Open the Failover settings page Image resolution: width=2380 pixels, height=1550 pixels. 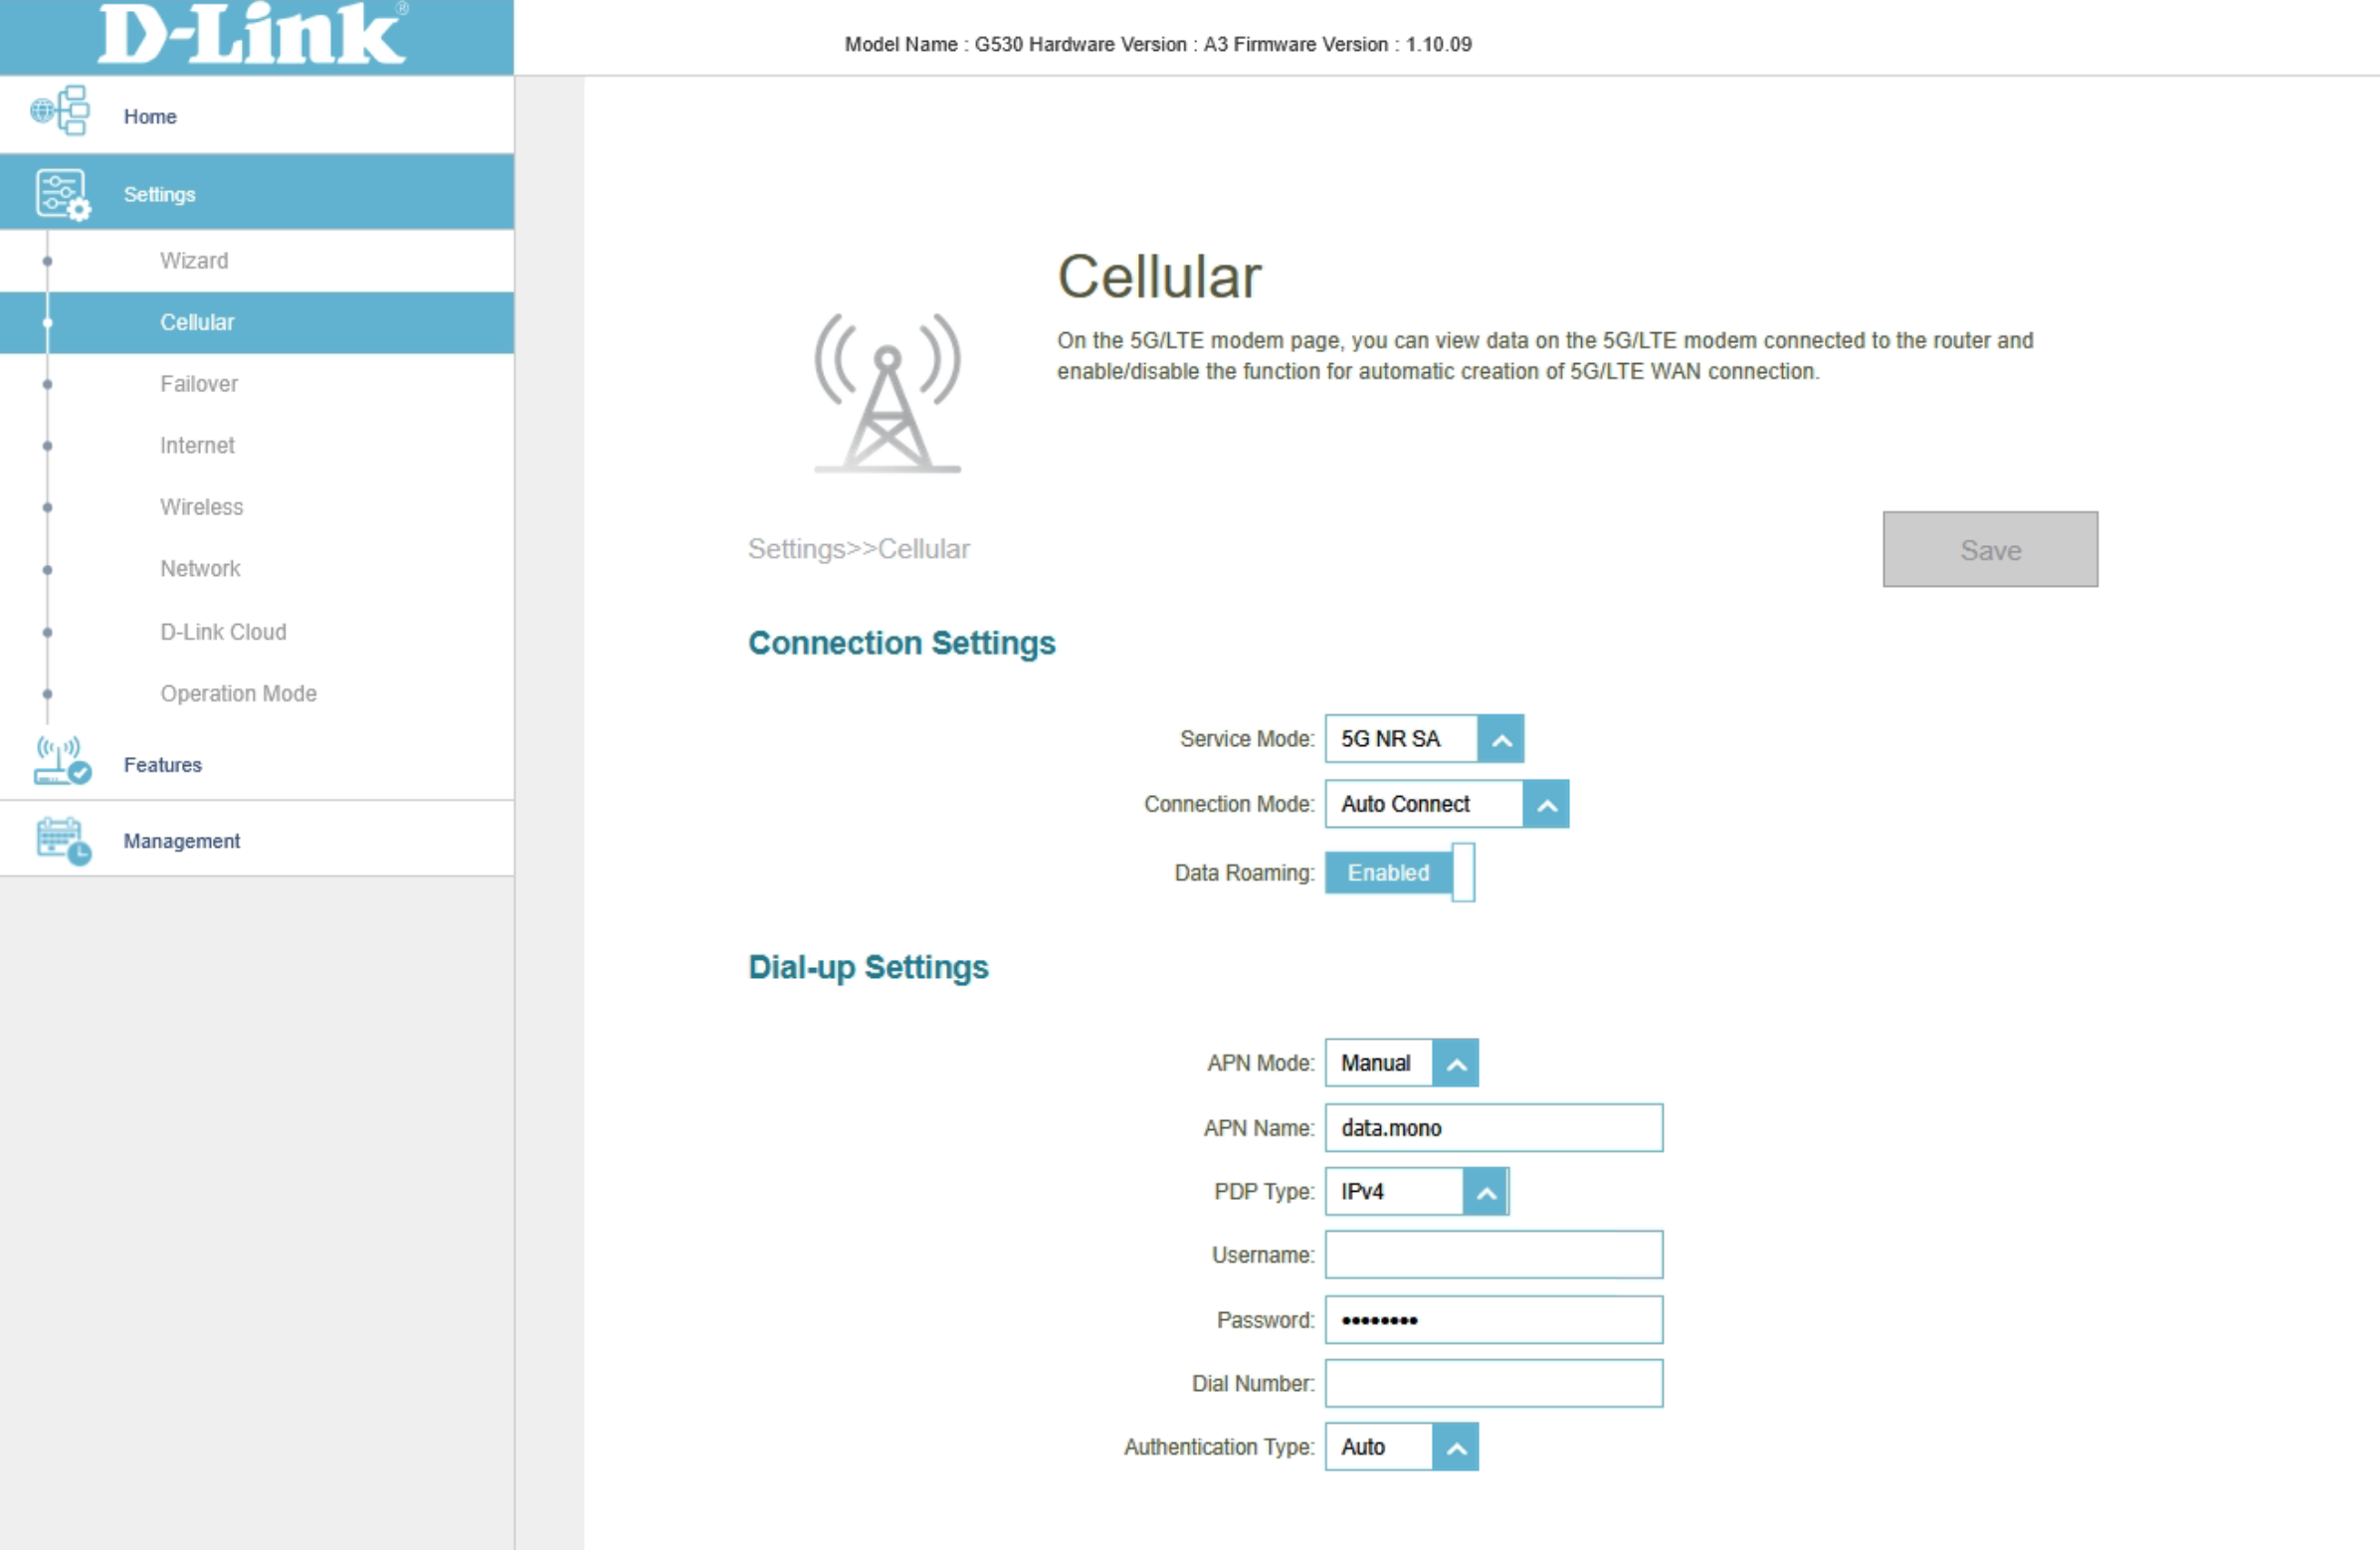(199, 384)
